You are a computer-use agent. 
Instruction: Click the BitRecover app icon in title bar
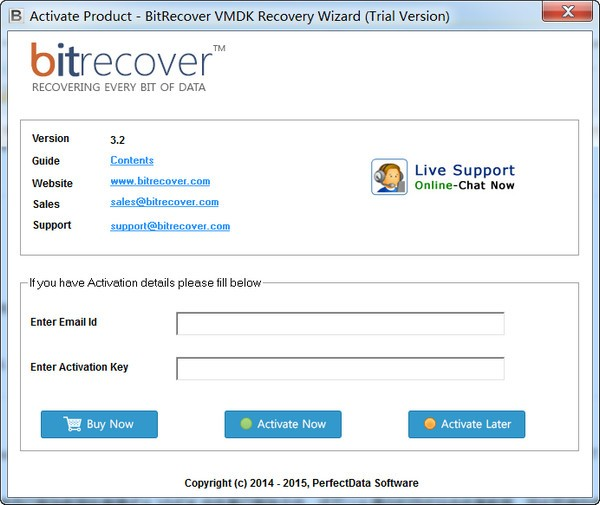16,16
